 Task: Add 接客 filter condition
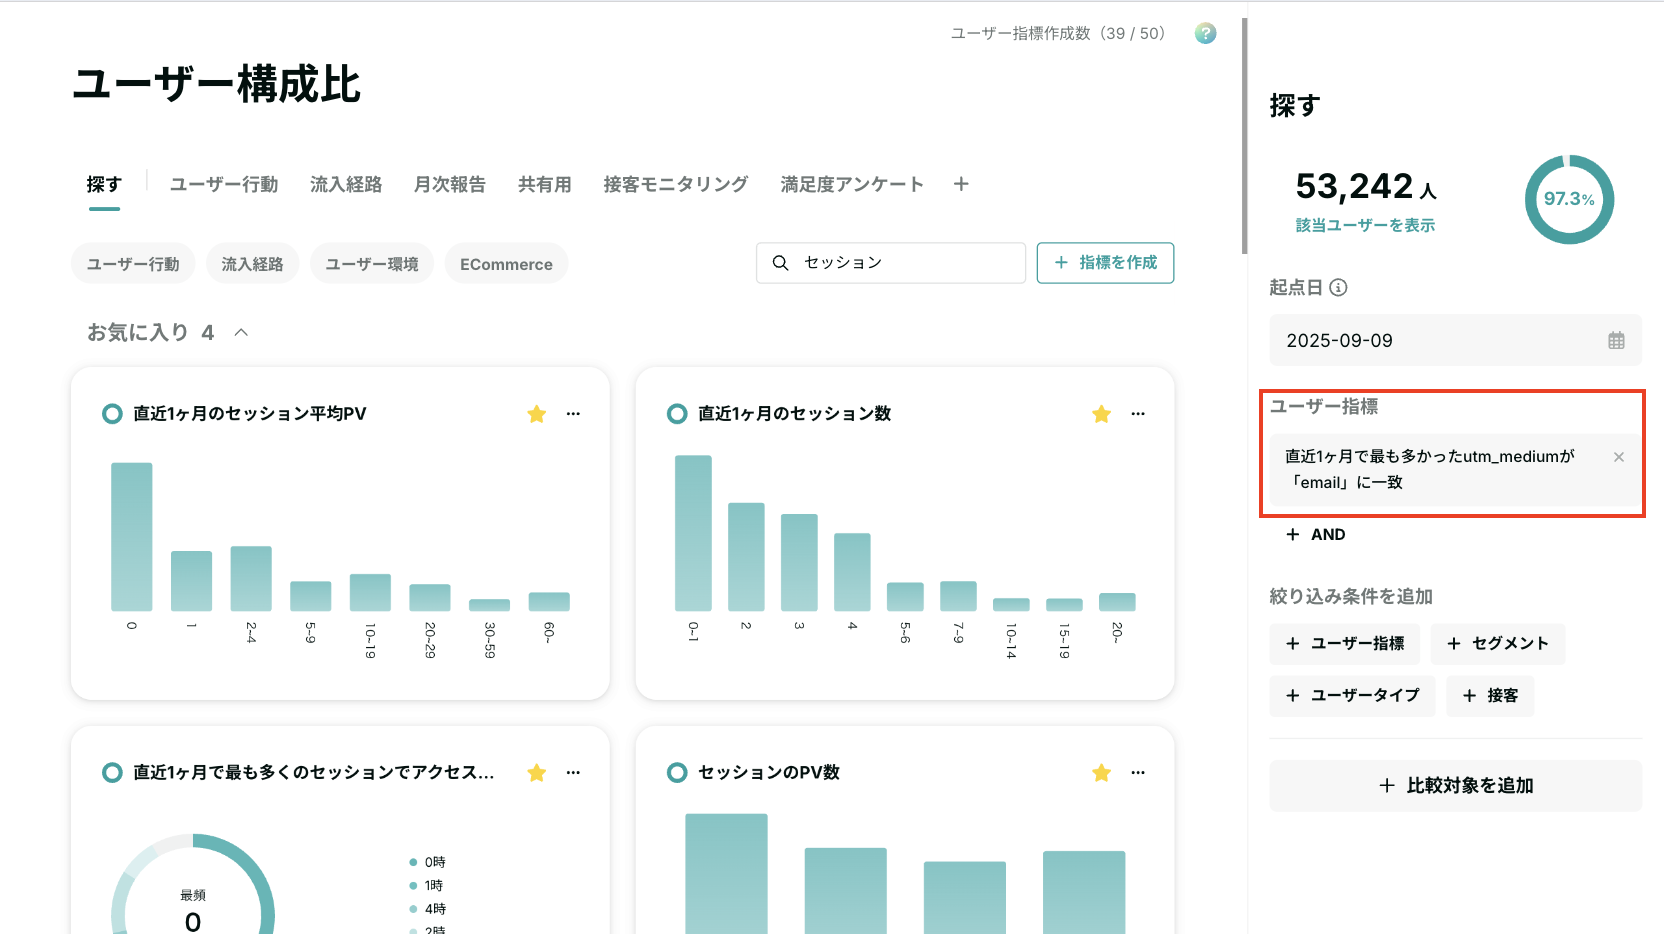(1490, 696)
